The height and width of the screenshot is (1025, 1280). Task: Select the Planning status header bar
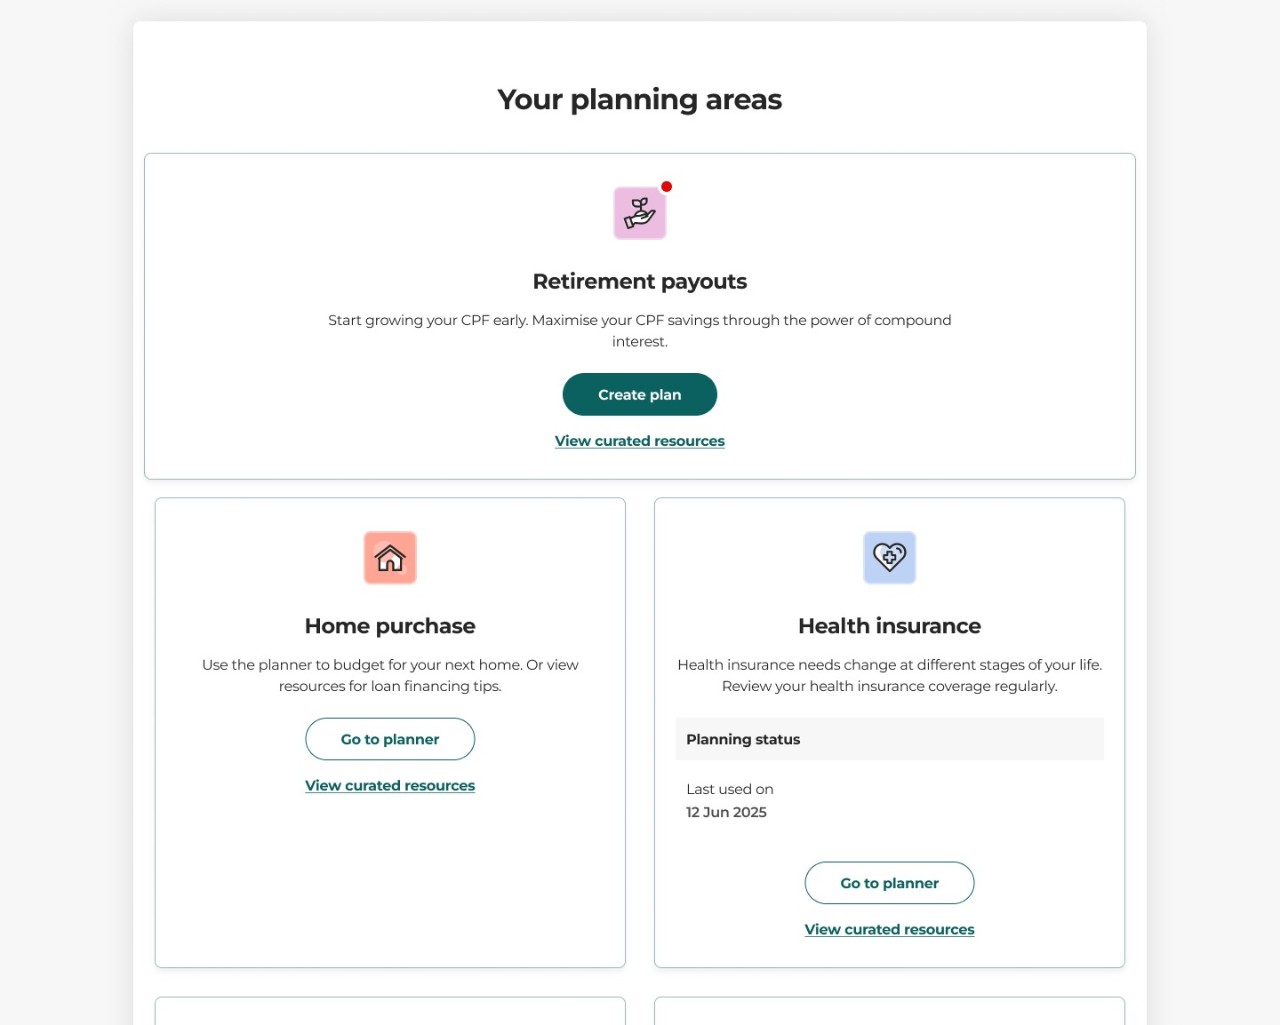click(890, 739)
